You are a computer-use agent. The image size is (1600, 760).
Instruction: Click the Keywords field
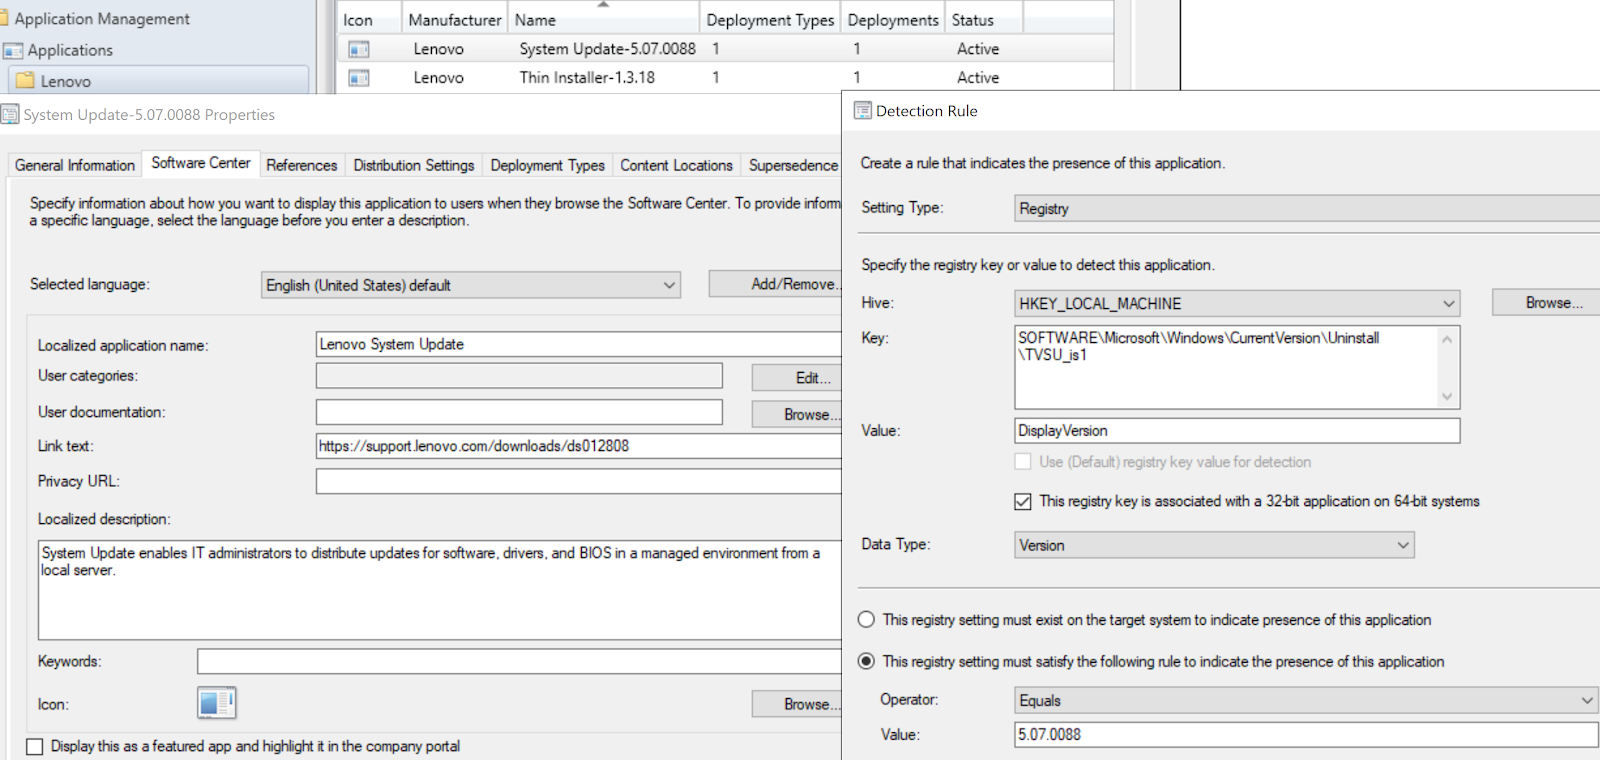pos(519,661)
